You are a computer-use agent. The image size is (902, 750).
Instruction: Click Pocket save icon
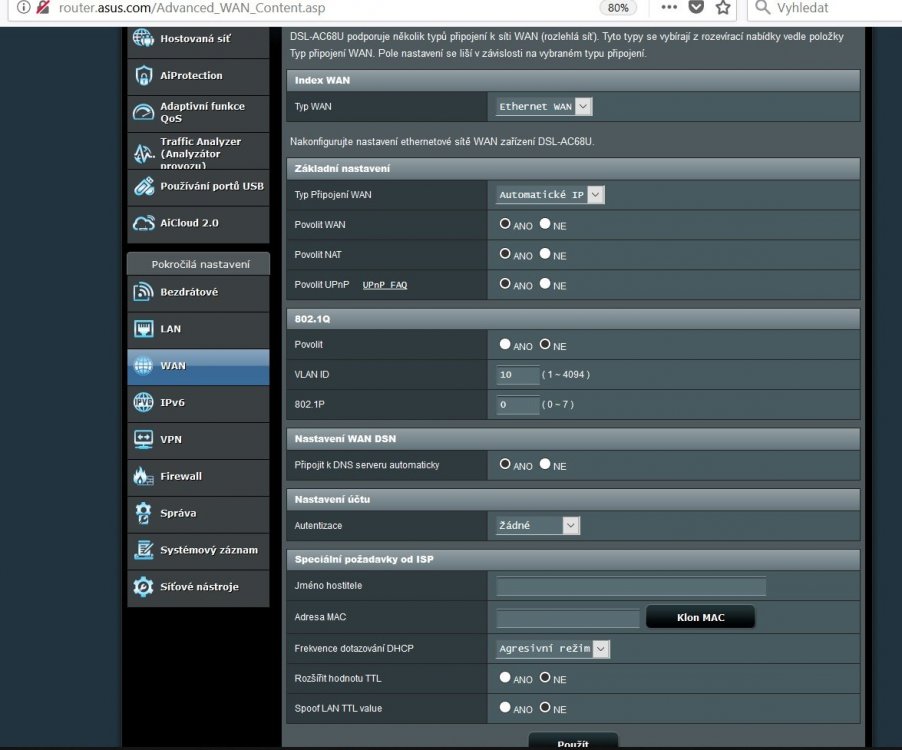tap(696, 7)
